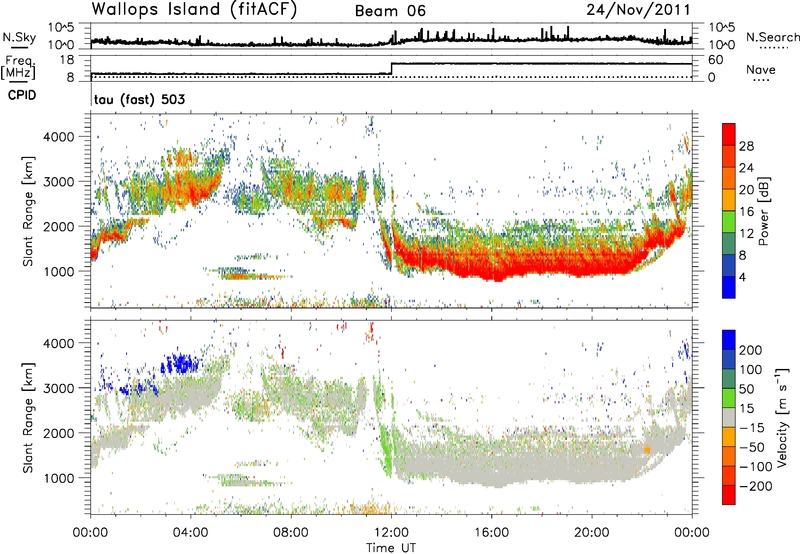Screen dimensions: 800x554
Task: Click the "4000" tick in the power panel
Action: [x=59, y=137]
